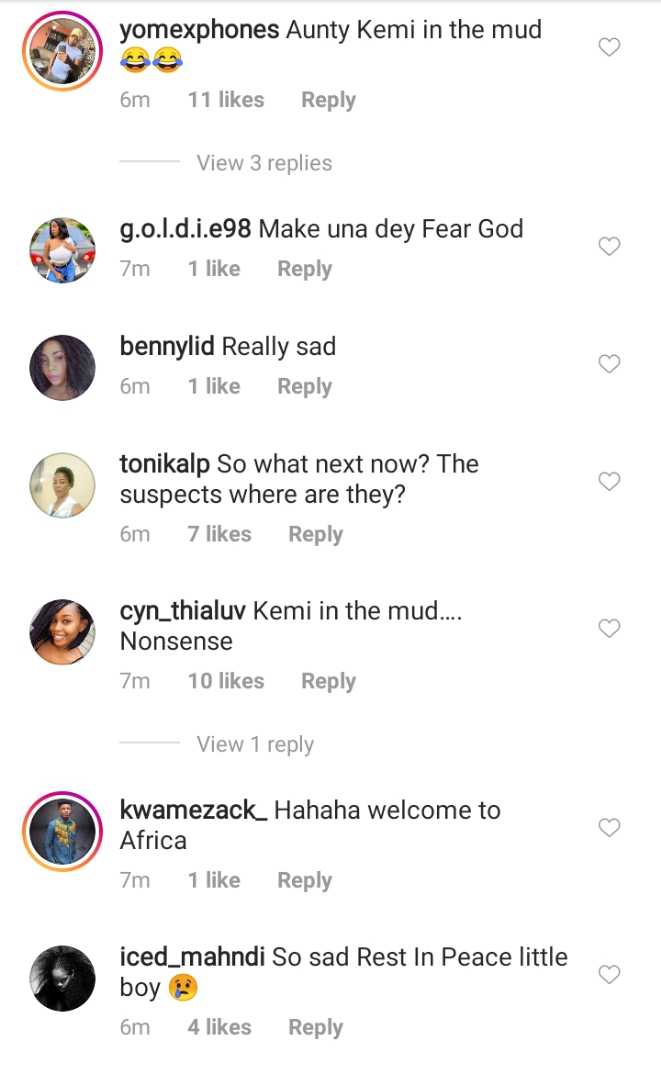View the 10 likes on cyn_thialuv's comment
Screen dimensions: 661x1072
(x=226, y=681)
